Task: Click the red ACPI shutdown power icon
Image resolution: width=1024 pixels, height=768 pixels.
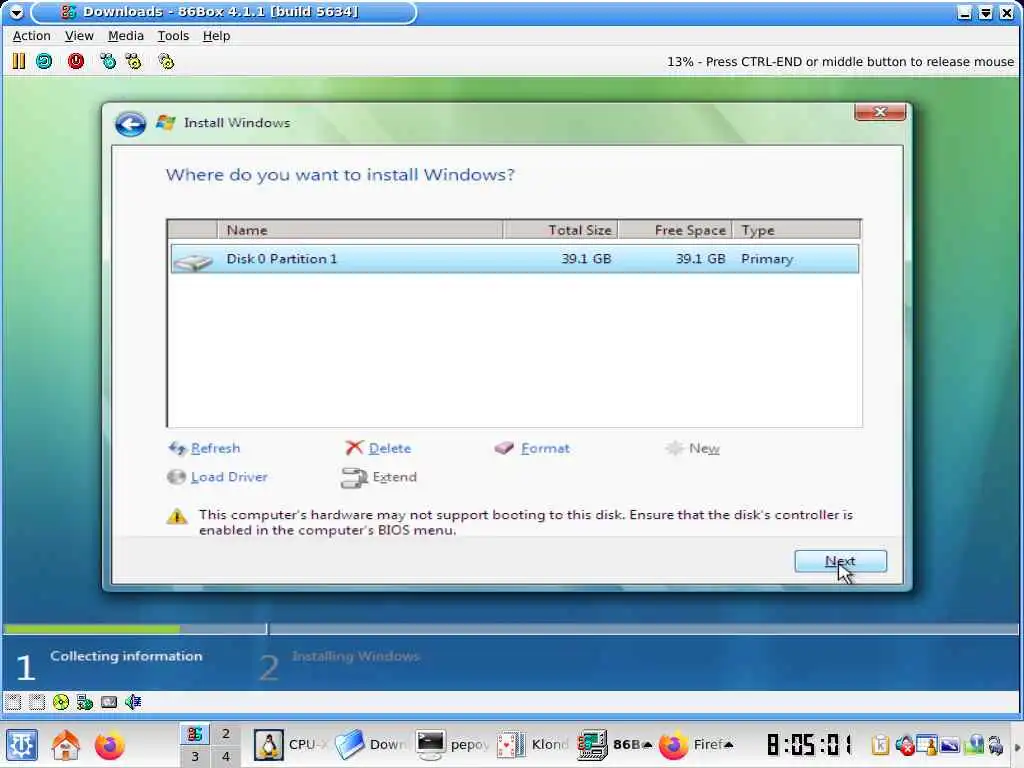Action: click(x=76, y=61)
